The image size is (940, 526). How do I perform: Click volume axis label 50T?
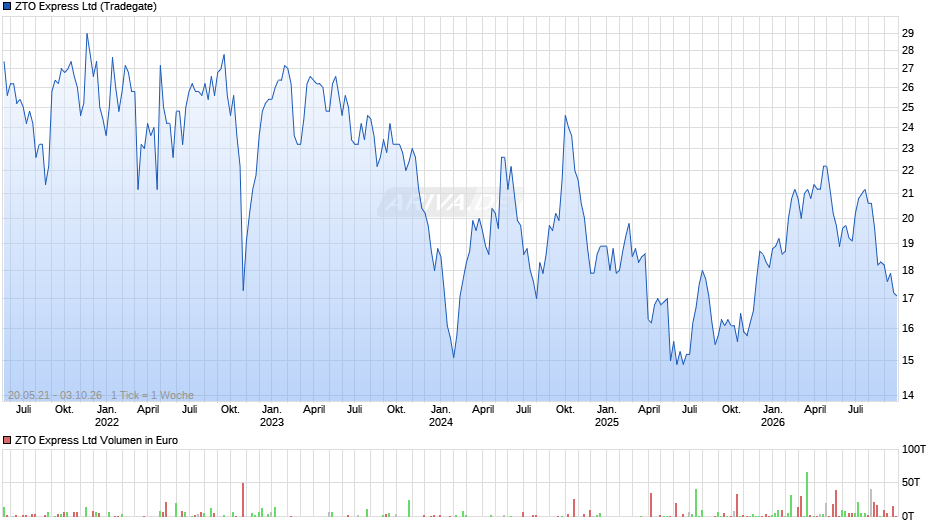click(911, 482)
